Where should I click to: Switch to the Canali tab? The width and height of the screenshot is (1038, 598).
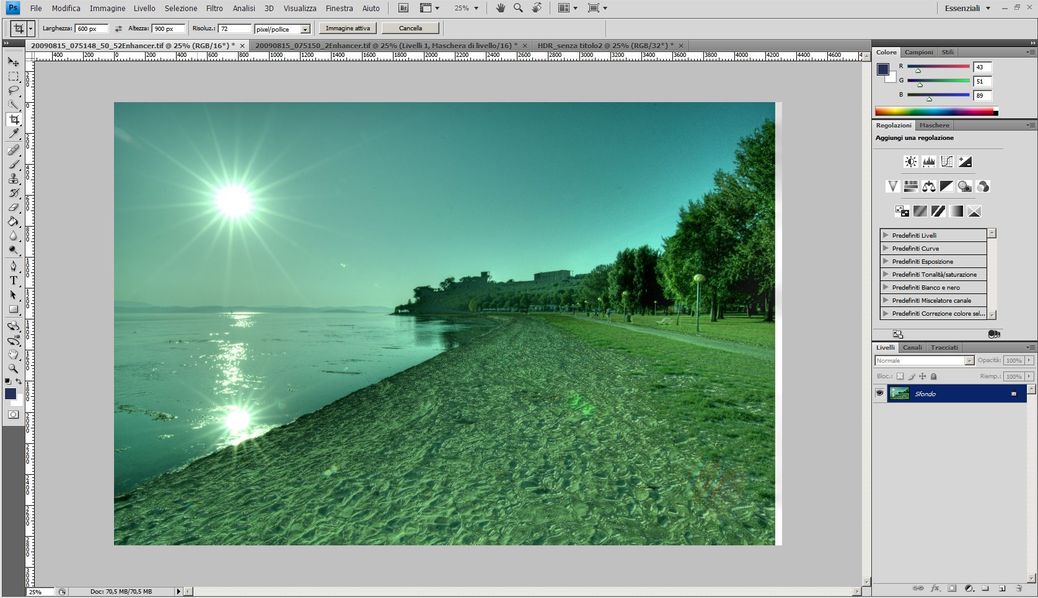pyautogui.click(x=912, y=347)
